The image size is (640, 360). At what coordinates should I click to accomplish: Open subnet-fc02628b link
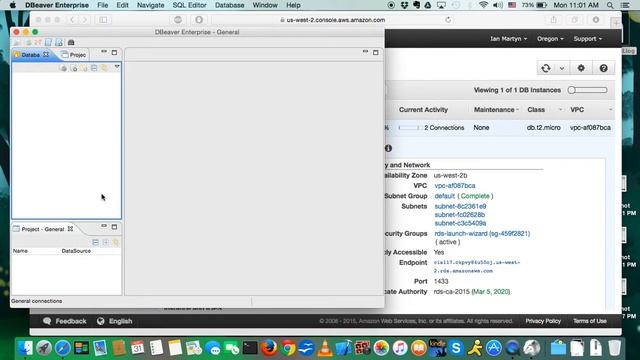pos(460,215)
